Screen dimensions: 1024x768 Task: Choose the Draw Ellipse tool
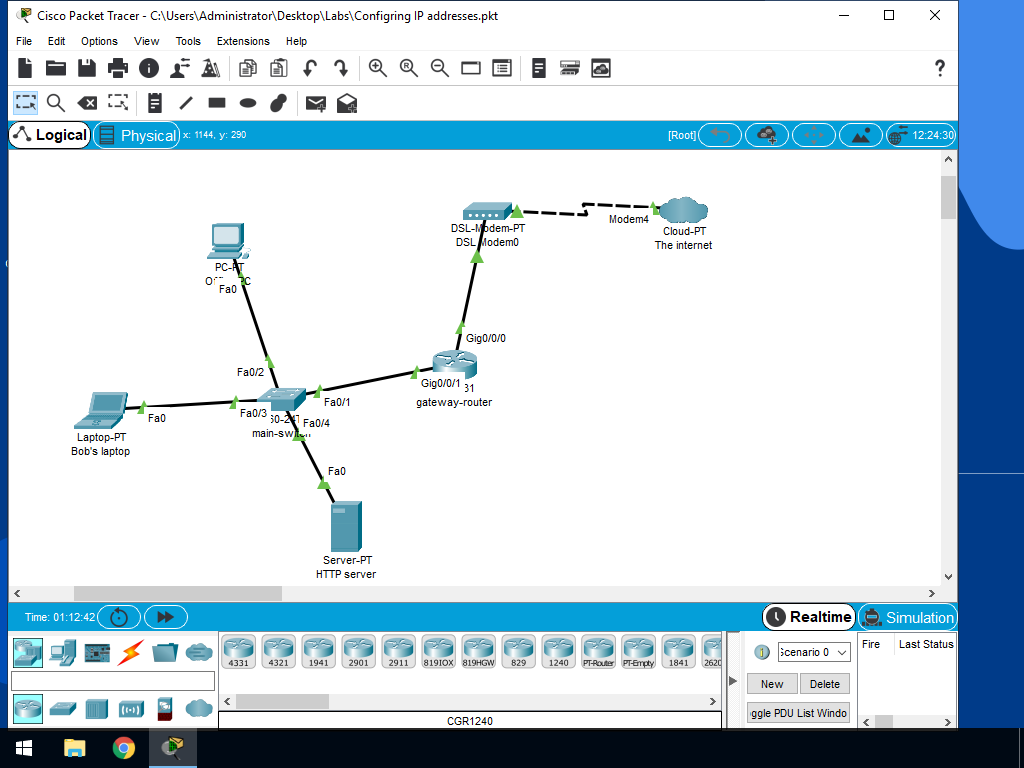[x=248, y=103]
